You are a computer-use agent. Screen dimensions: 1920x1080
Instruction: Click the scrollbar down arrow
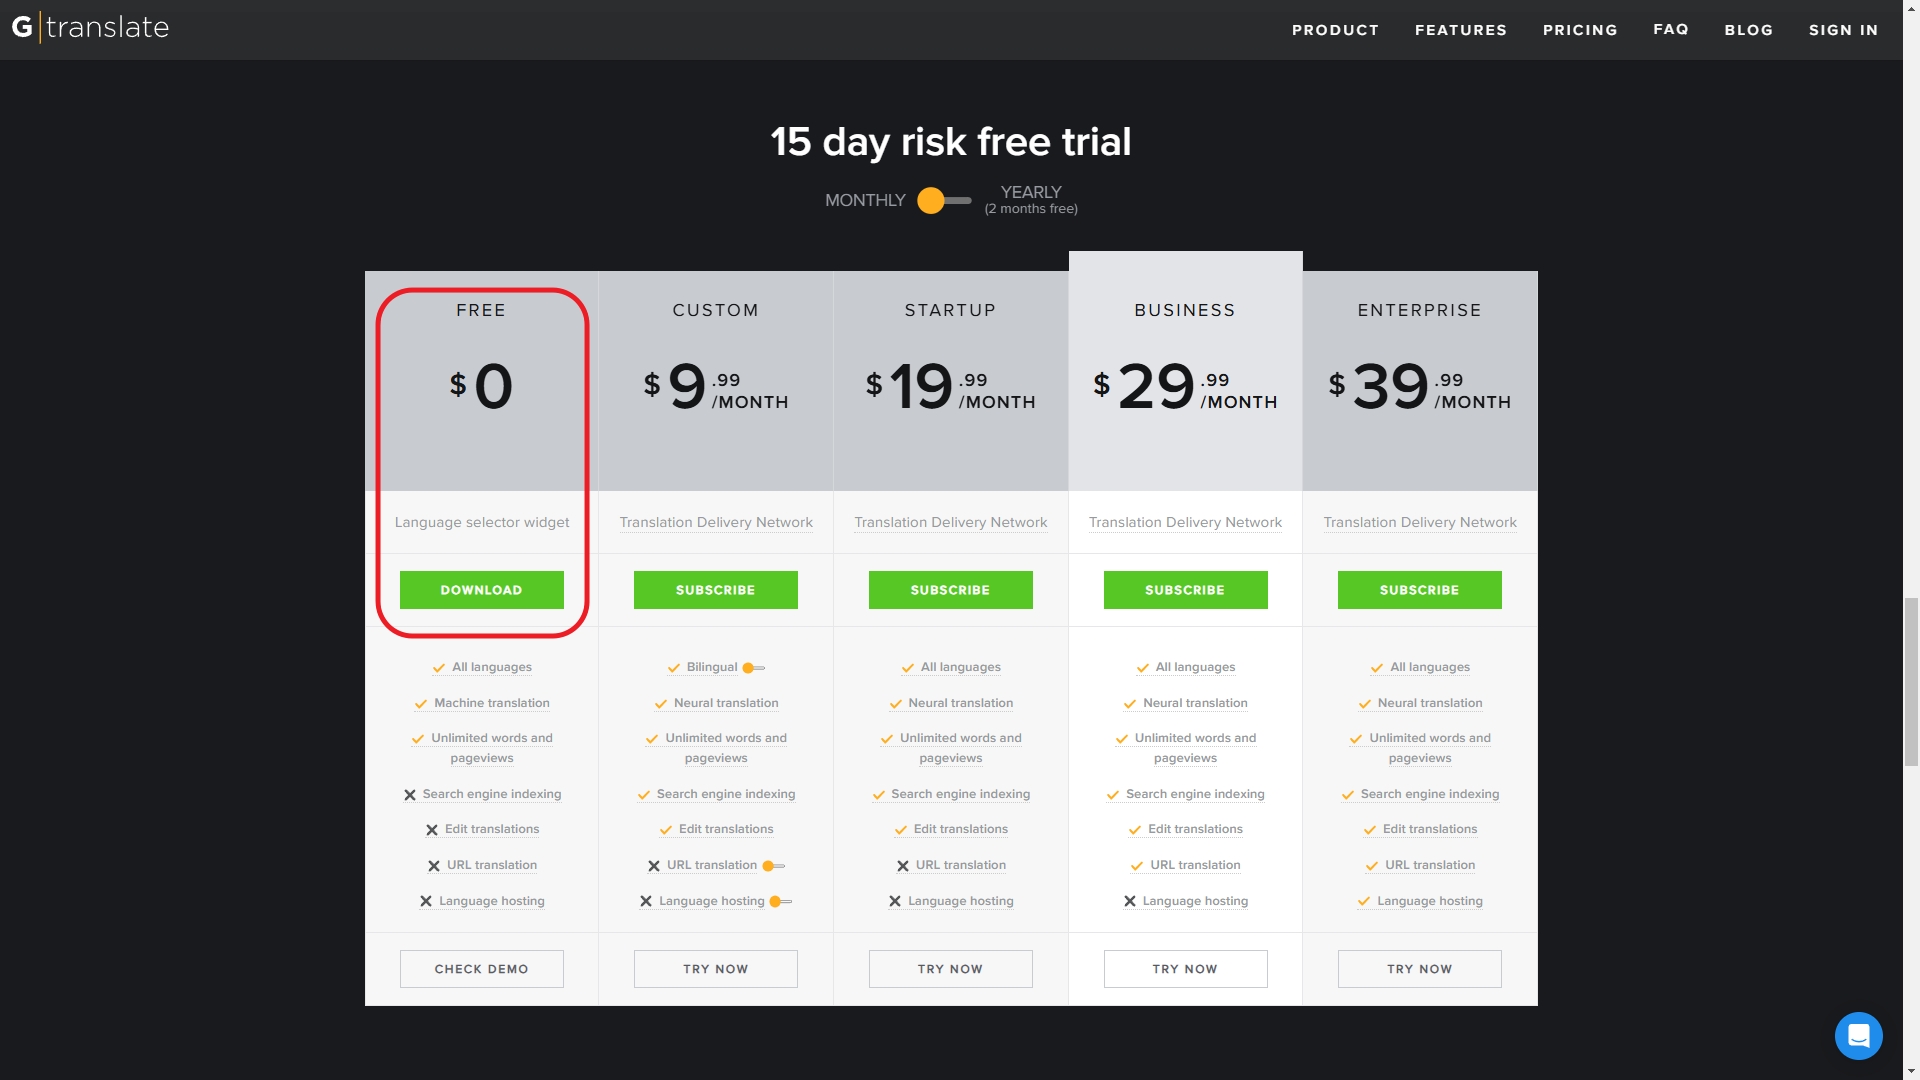point(1911,1071)
